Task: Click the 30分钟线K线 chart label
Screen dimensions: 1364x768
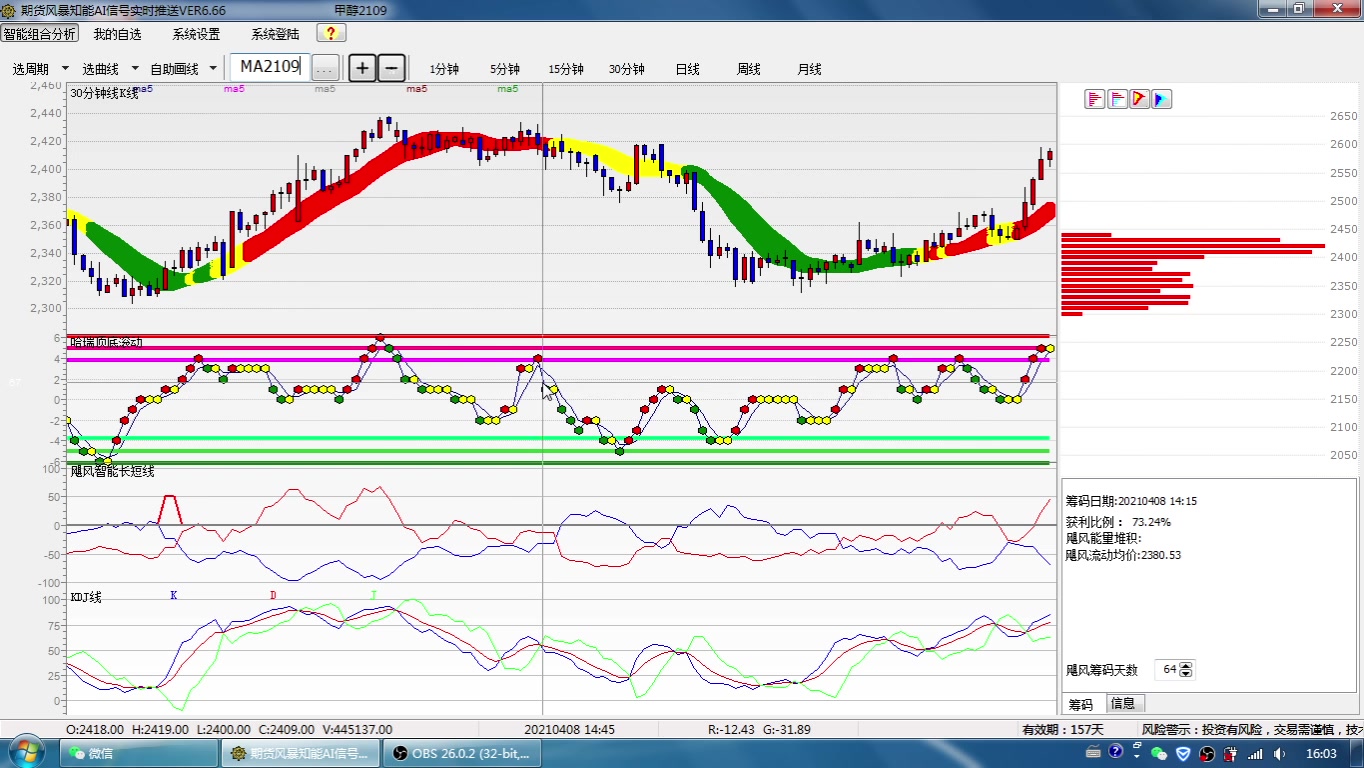Action: (x=104, y=93)
